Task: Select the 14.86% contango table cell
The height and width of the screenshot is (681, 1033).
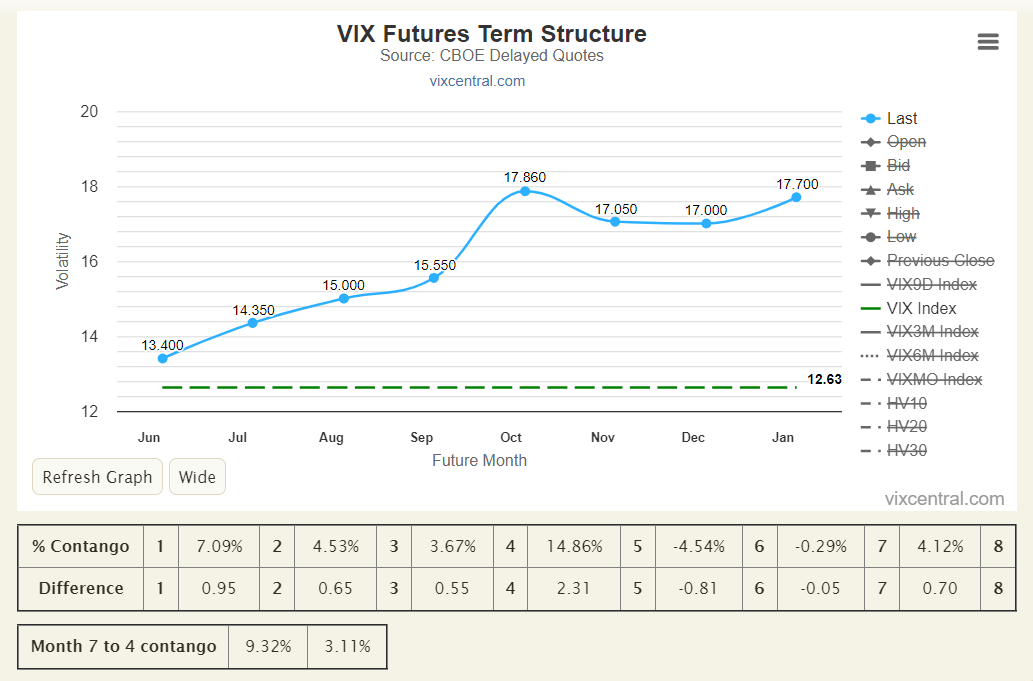Action: coord(574,546)
